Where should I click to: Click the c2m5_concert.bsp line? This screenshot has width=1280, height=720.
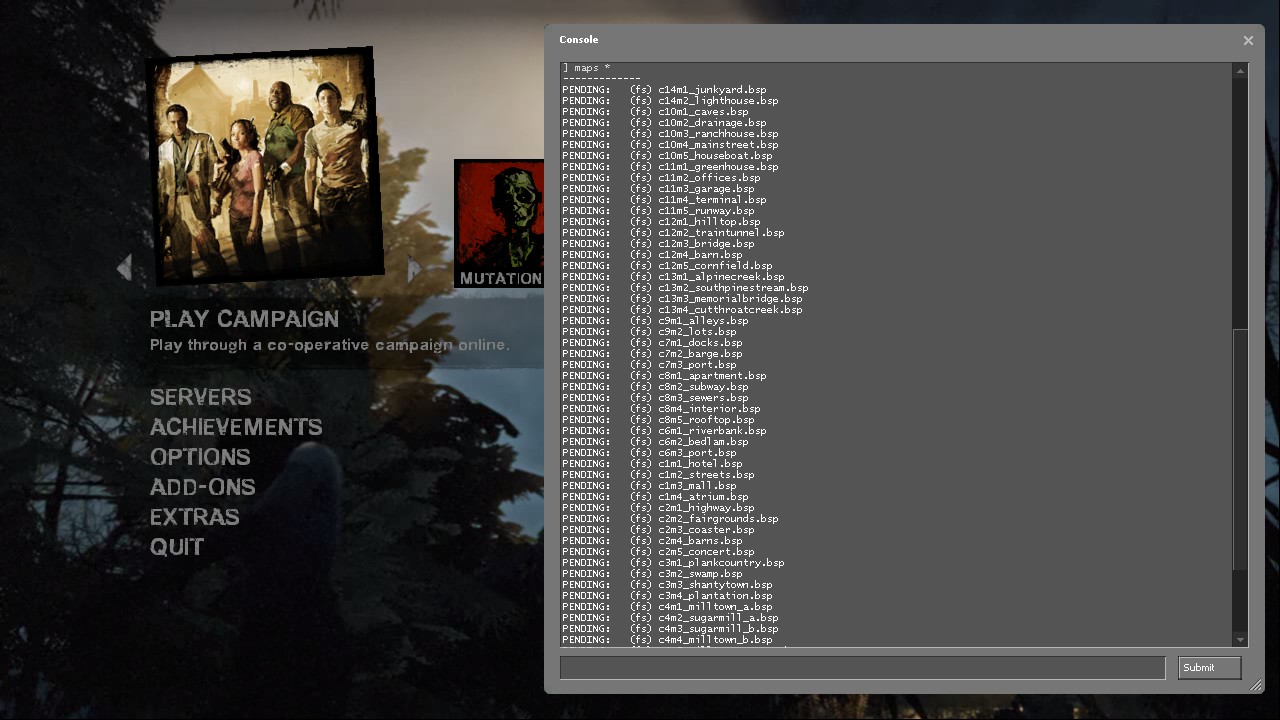tap(658, 552)
